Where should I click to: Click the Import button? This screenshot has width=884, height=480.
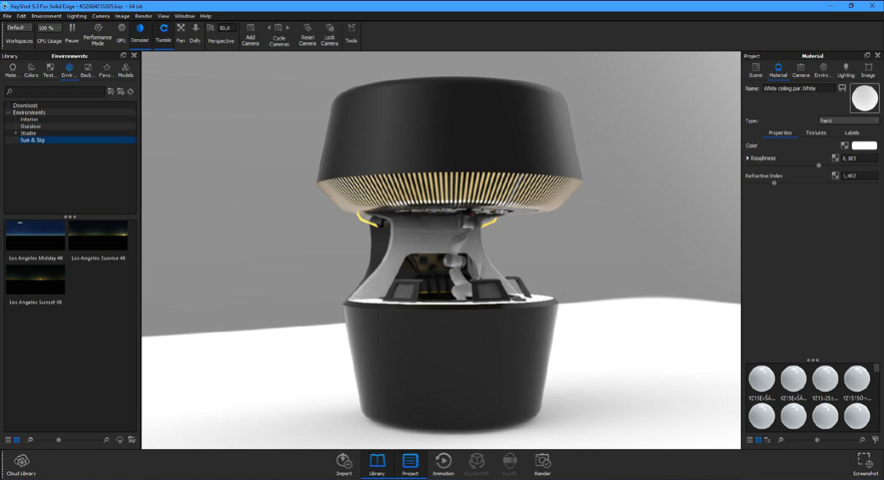point(344,465)
